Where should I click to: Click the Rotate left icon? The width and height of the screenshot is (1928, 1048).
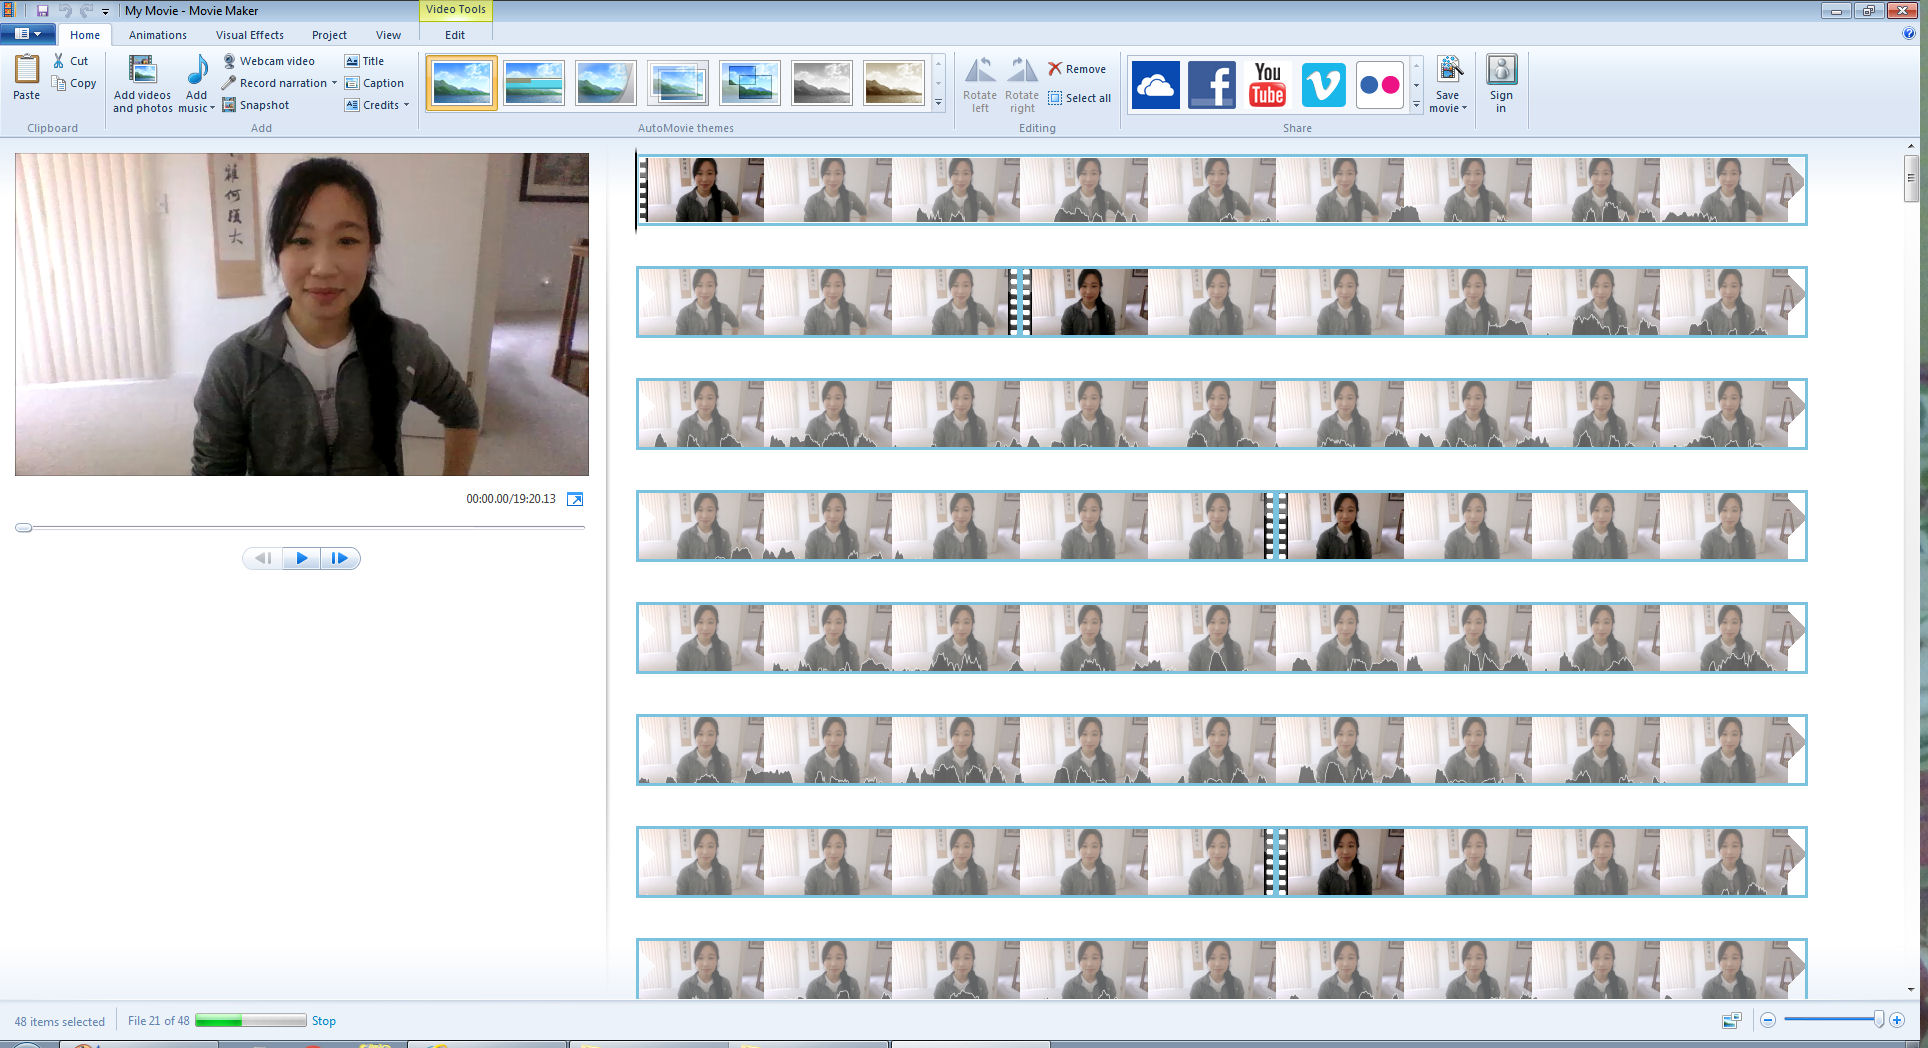tap(979, 71)
